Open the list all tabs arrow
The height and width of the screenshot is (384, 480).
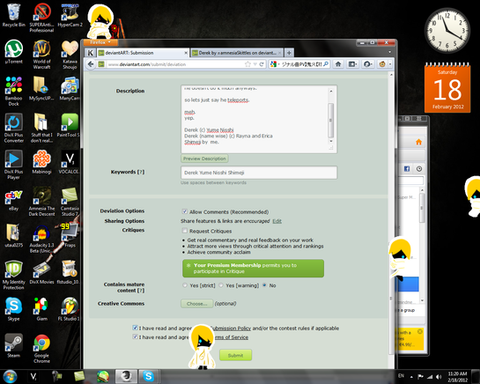pos(389,52)
